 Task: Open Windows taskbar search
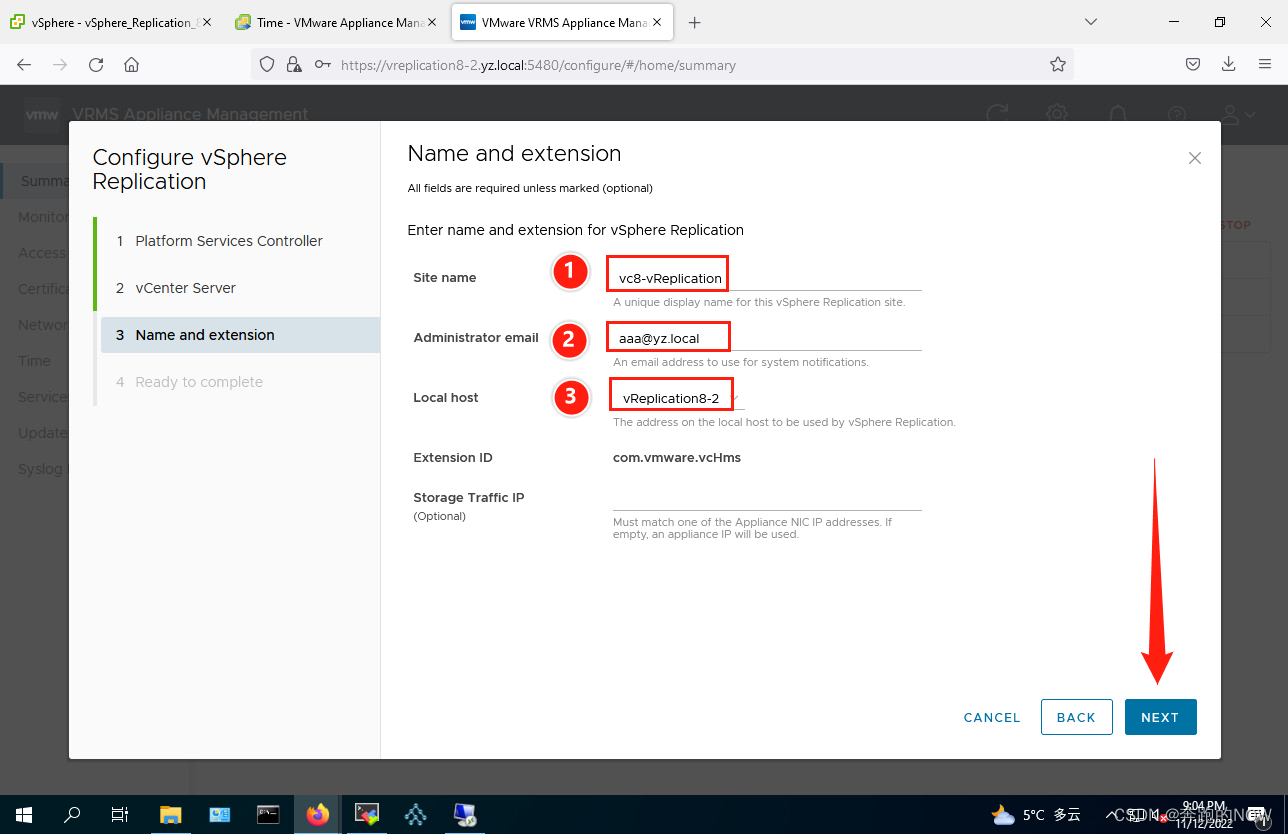72,814
